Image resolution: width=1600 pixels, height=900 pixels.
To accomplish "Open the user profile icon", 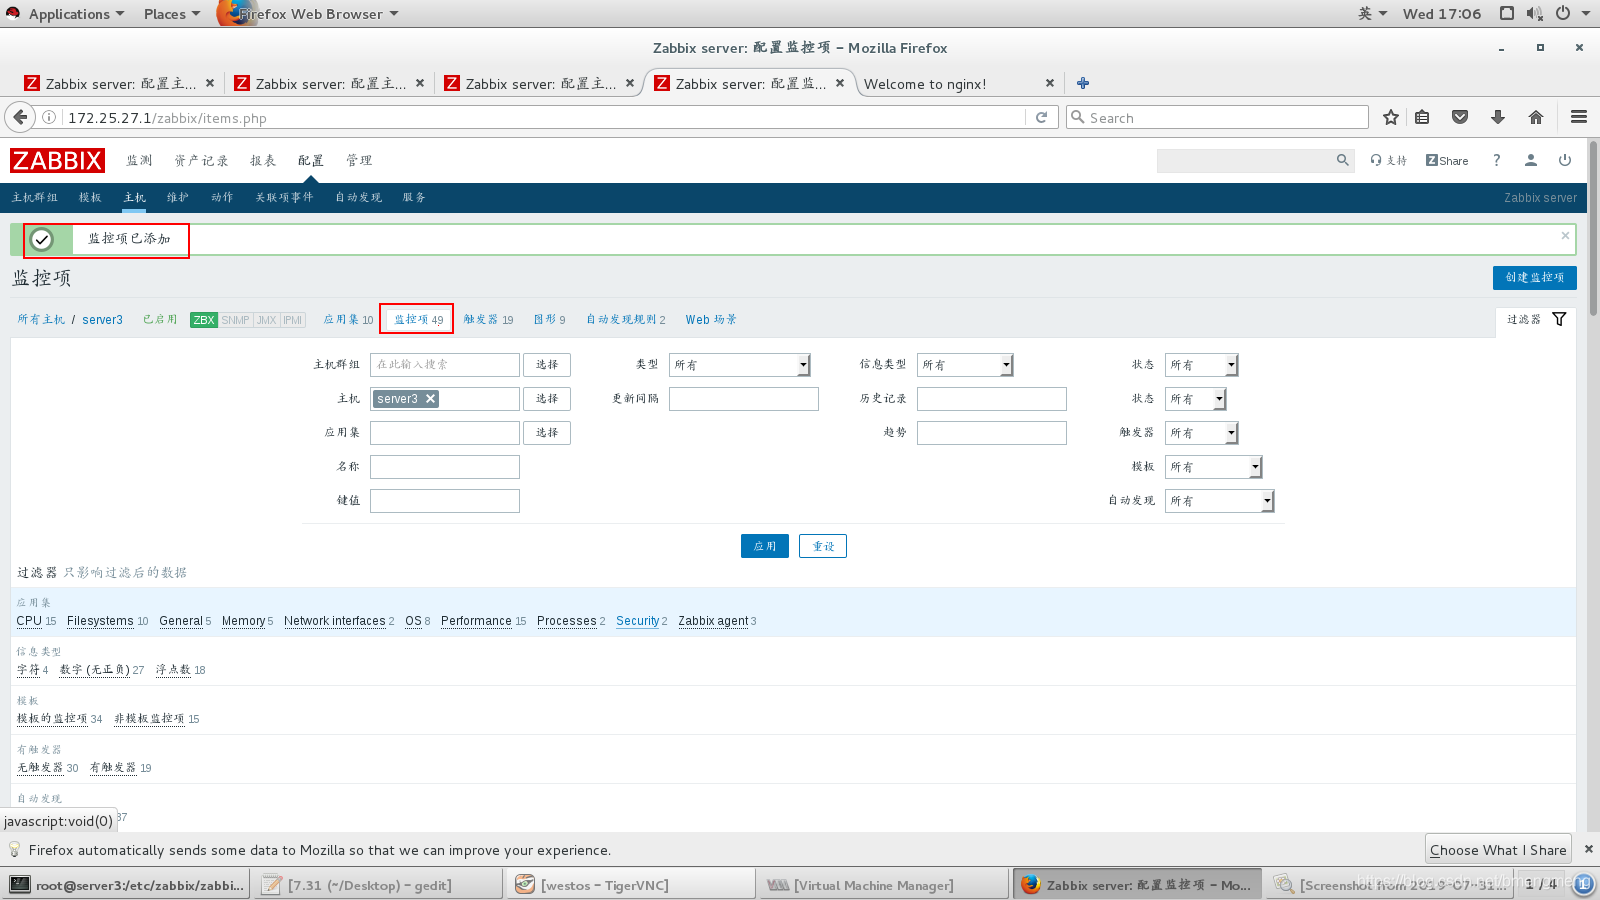I will [1531, 160].
